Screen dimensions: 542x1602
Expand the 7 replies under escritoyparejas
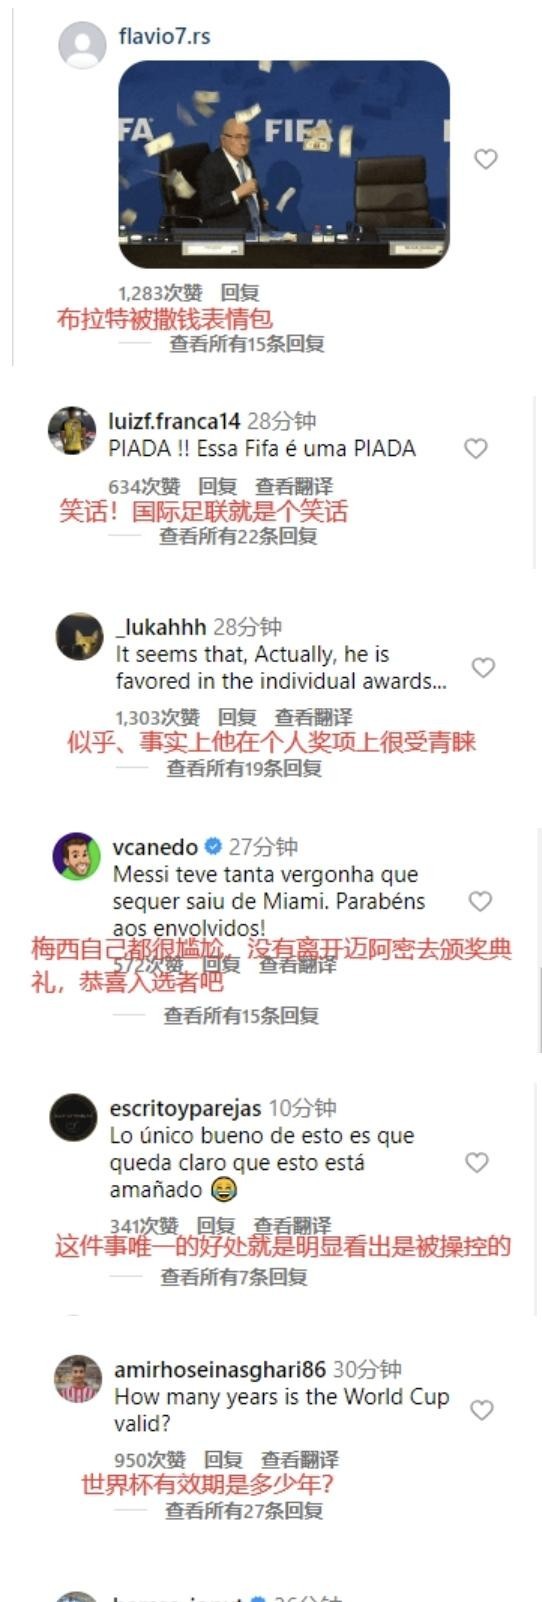click(233, 1277)
